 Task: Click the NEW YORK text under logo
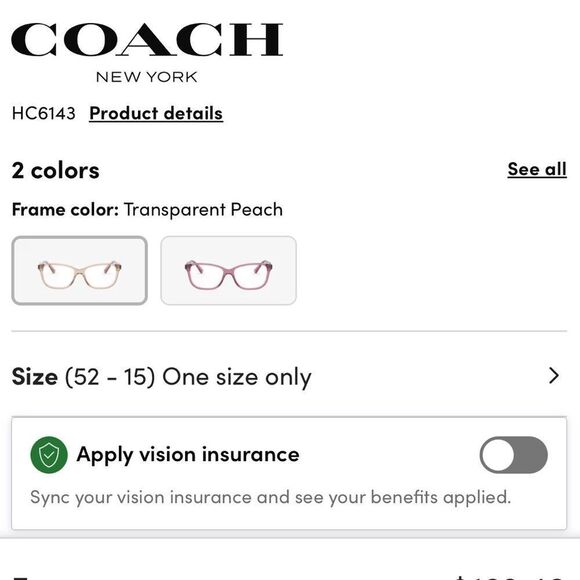coord(146,77)
